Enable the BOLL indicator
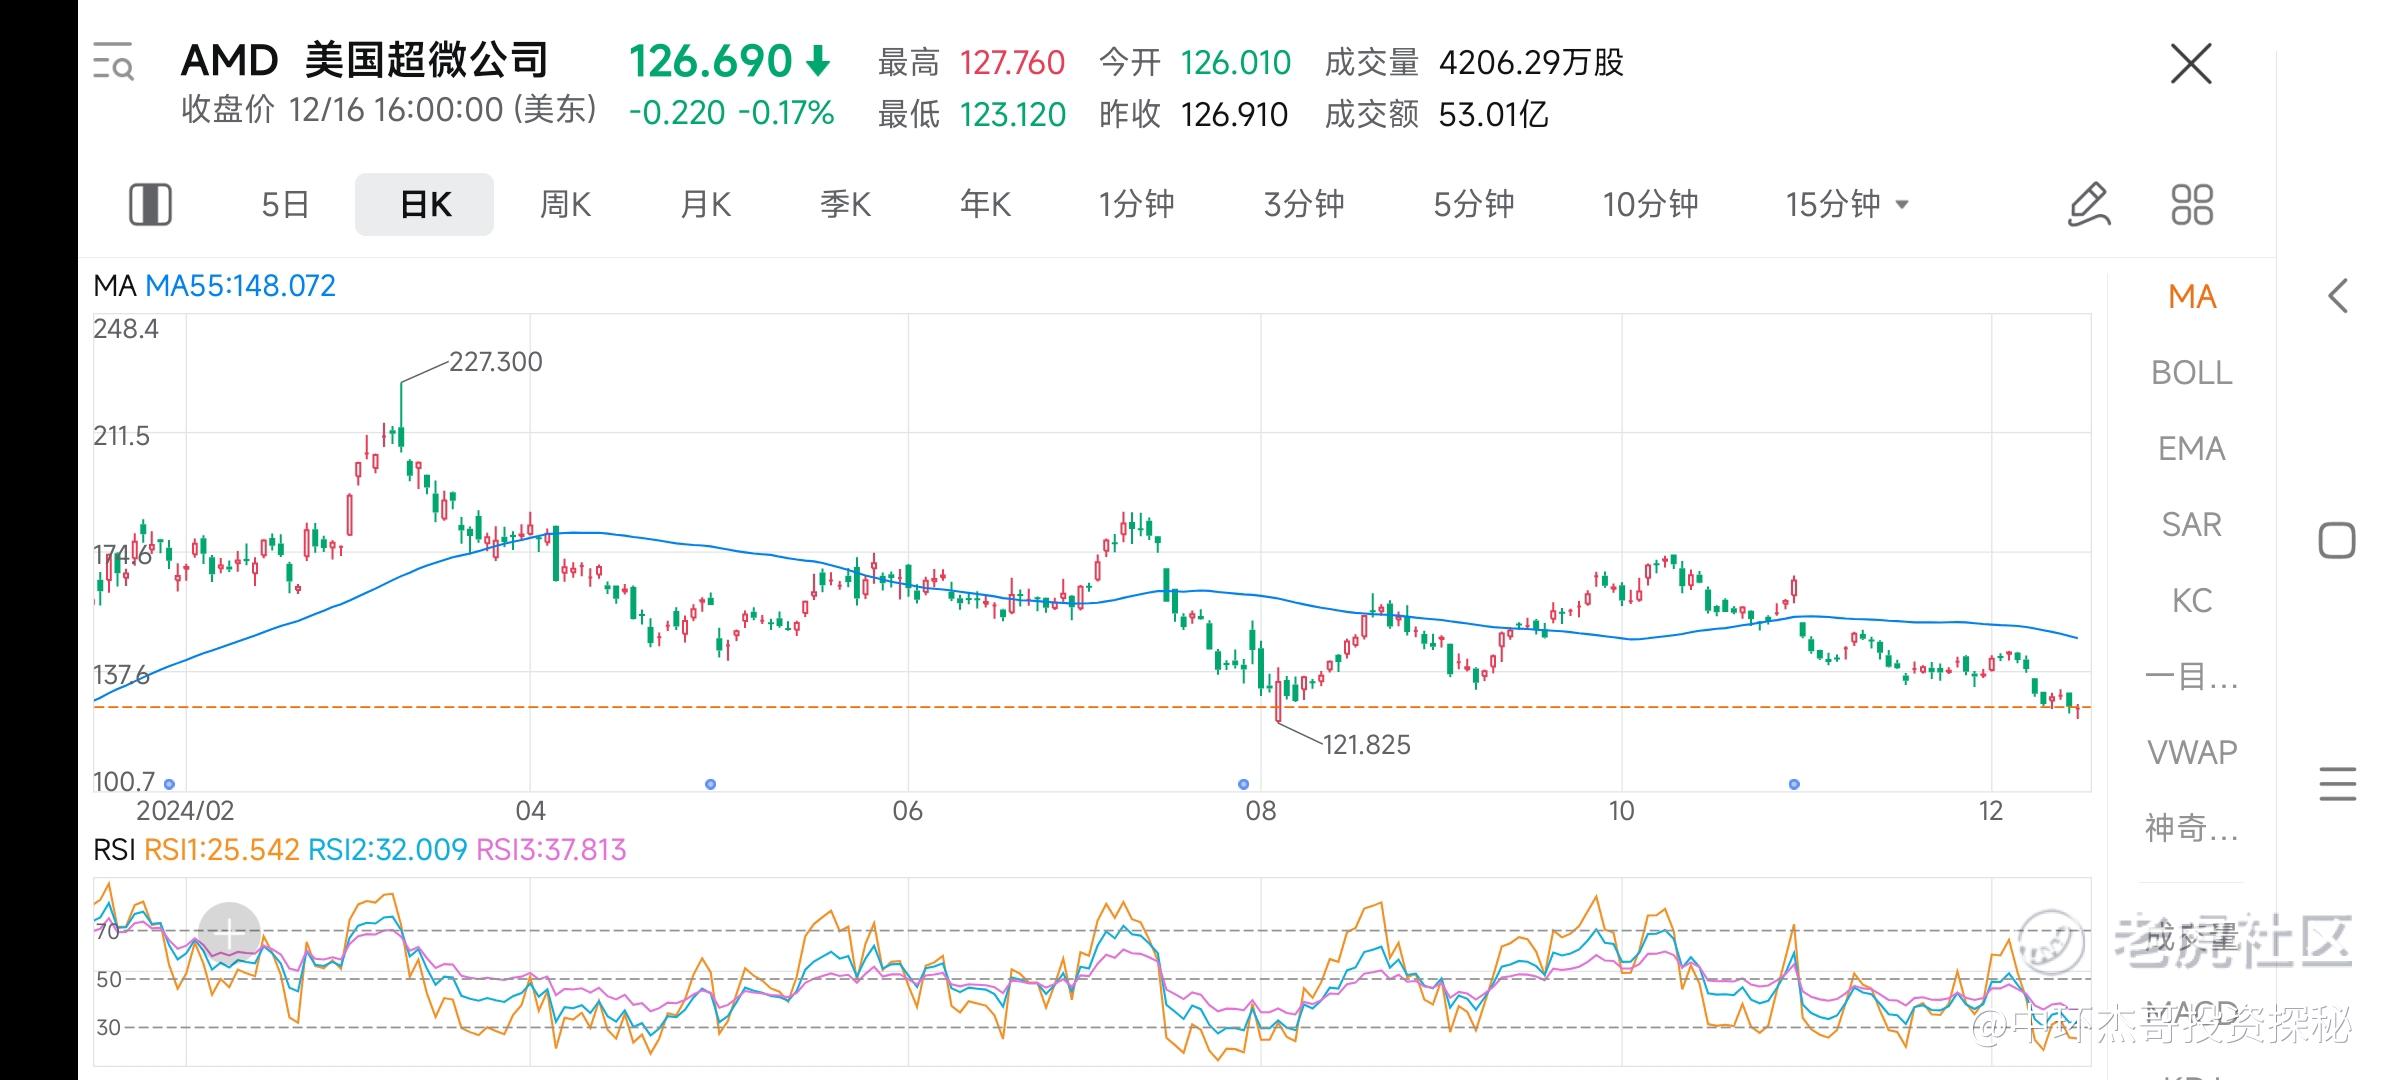Screen dimensions: 2400x1080 click(x=2191, y=373)
